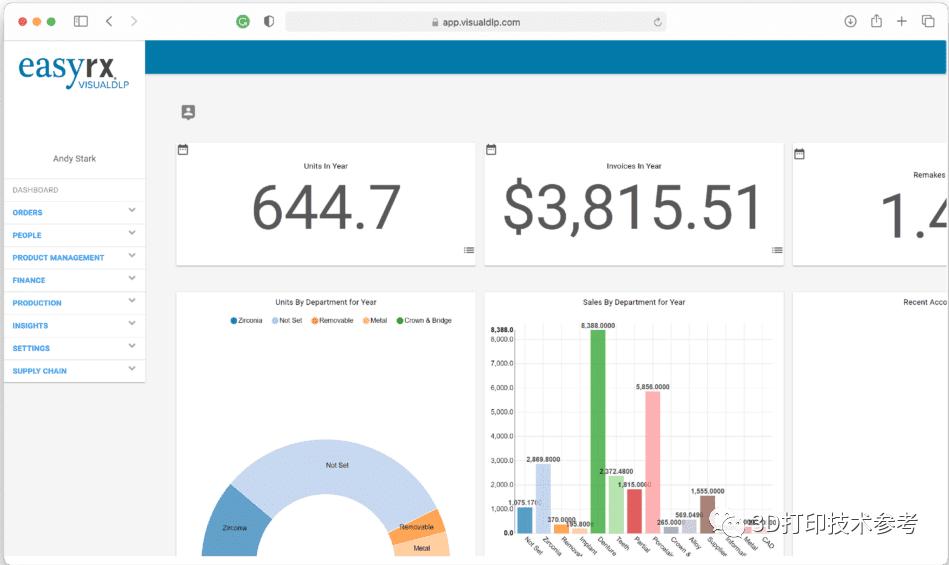Screen dimensions: 949x565
Task: Click list icon on Invoices In Year card
Action: click(x=777, y=250)
